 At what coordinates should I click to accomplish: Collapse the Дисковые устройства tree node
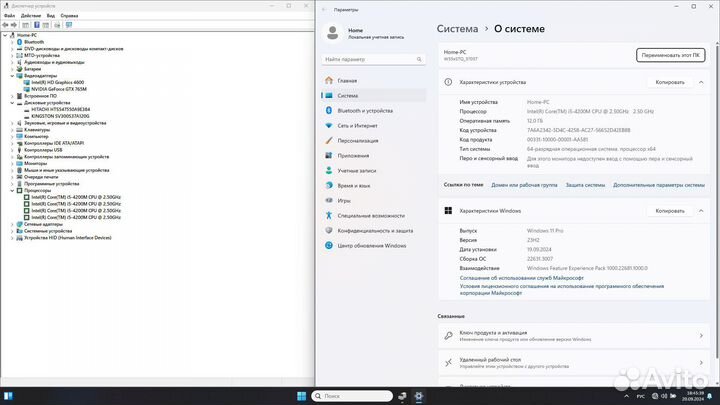coord(12,103)
